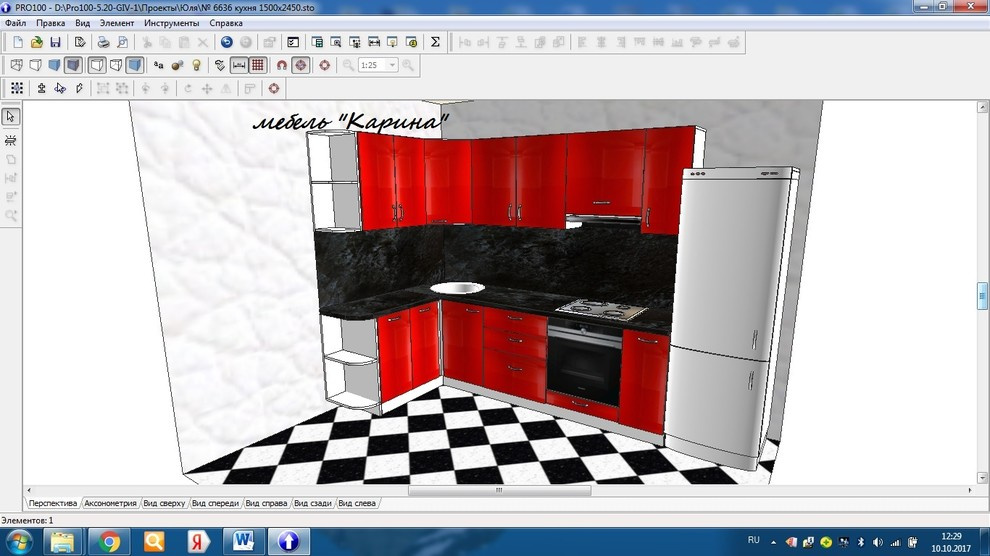990x556 pixels.
Task: Click the horizontal scrollbar under the viewport
Action: point(499,491)
